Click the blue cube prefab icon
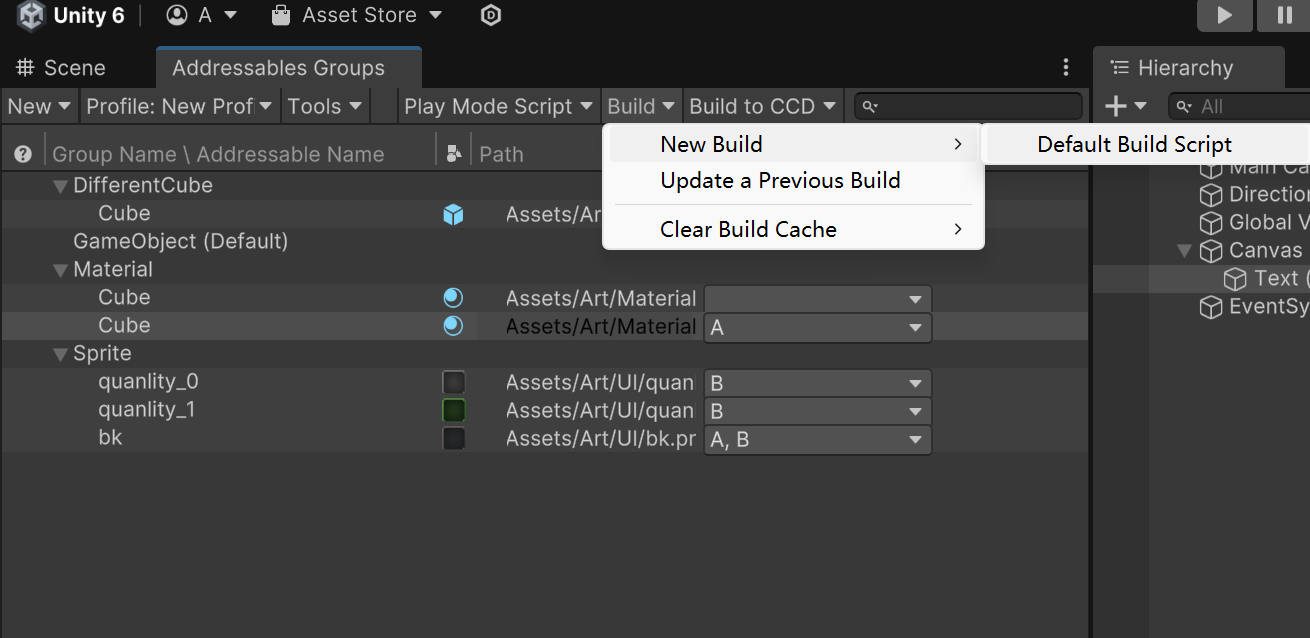The width and height of the screenshot is (1310, 638). [x=453, y=214]
